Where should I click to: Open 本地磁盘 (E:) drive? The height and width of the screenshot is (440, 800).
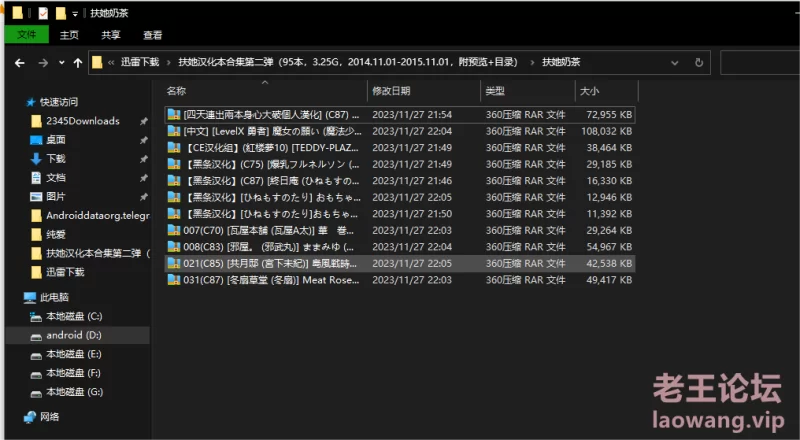[73, 354]
